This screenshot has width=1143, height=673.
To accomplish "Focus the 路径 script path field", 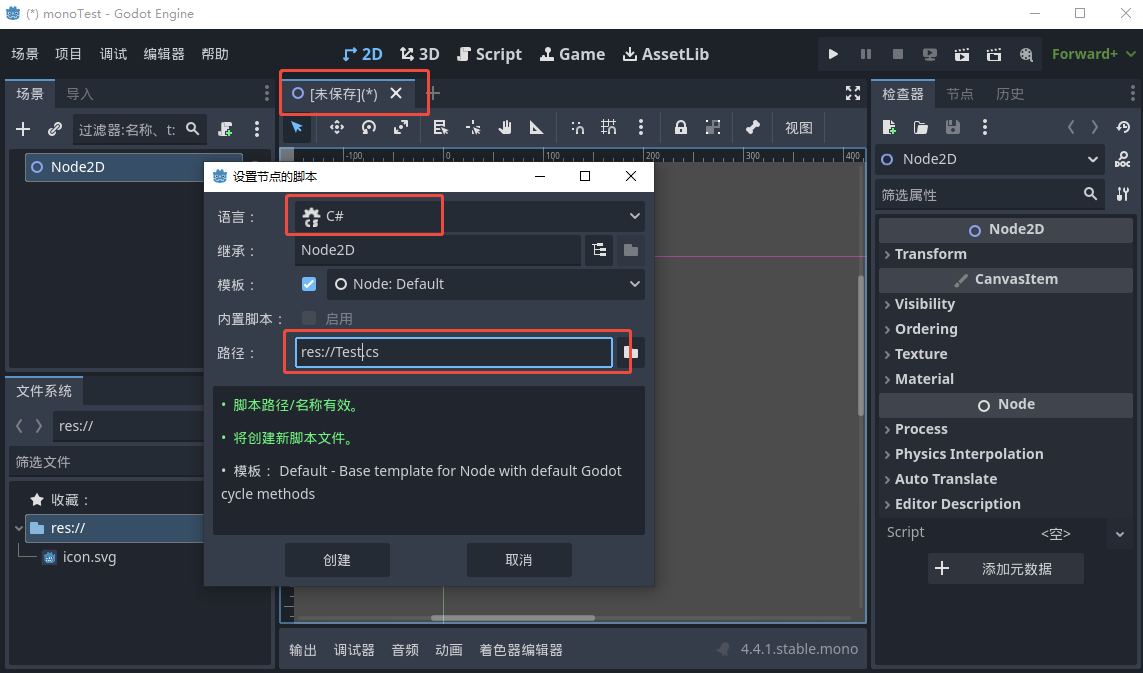I will pos(453,352).
